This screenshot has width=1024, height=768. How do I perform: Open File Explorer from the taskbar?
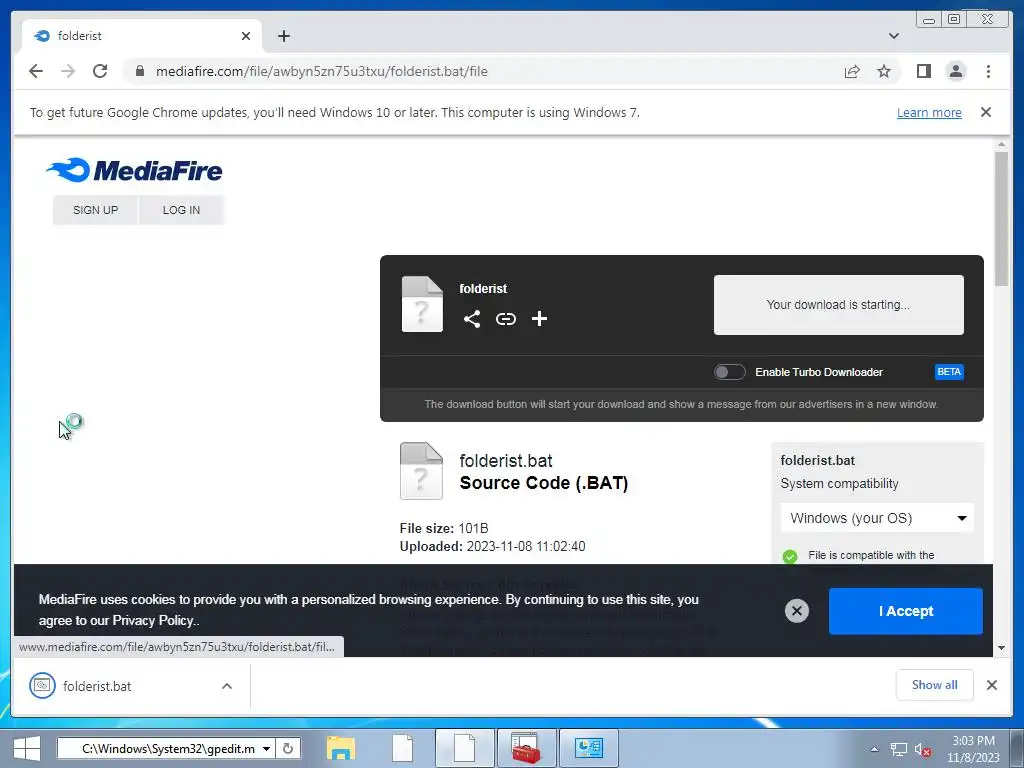(340, 748)
